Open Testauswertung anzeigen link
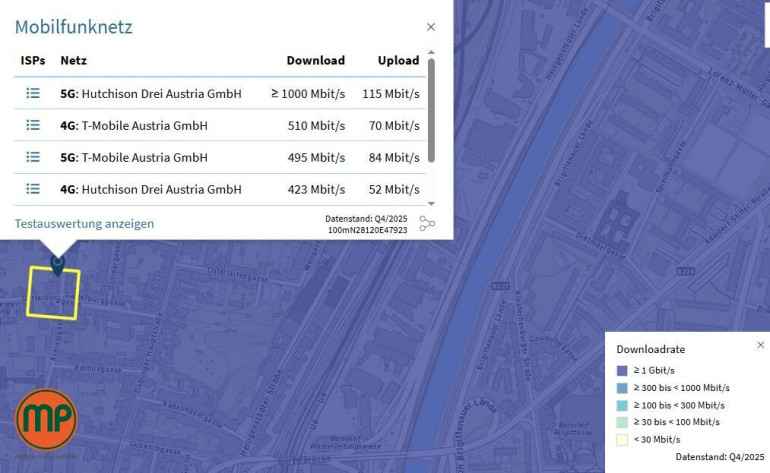Screen dimensions: 770x473 coord(84,223)
